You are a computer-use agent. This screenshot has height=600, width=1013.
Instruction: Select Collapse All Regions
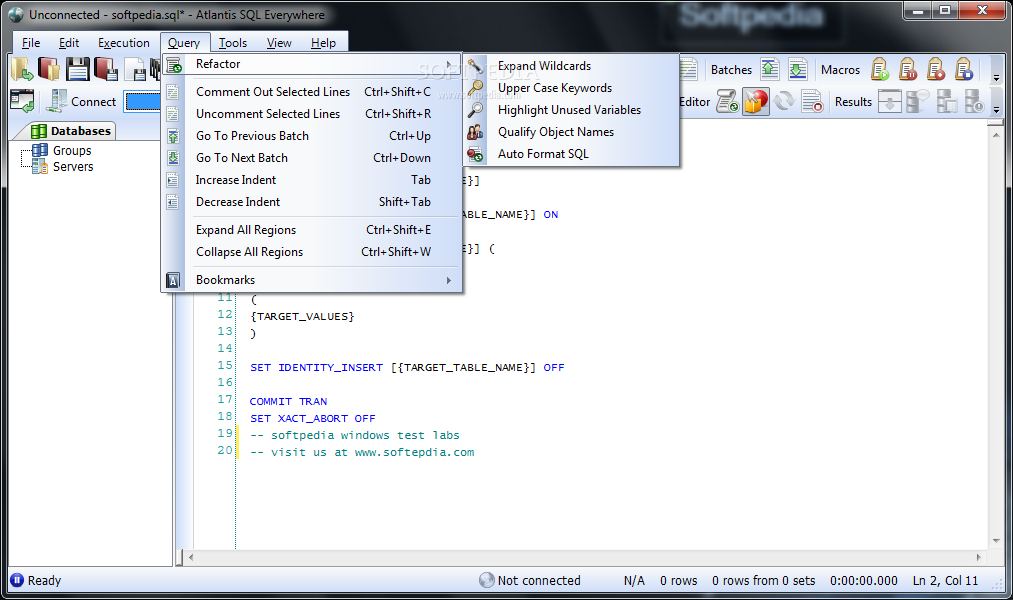pyautogui.click(x=311, y=252)
